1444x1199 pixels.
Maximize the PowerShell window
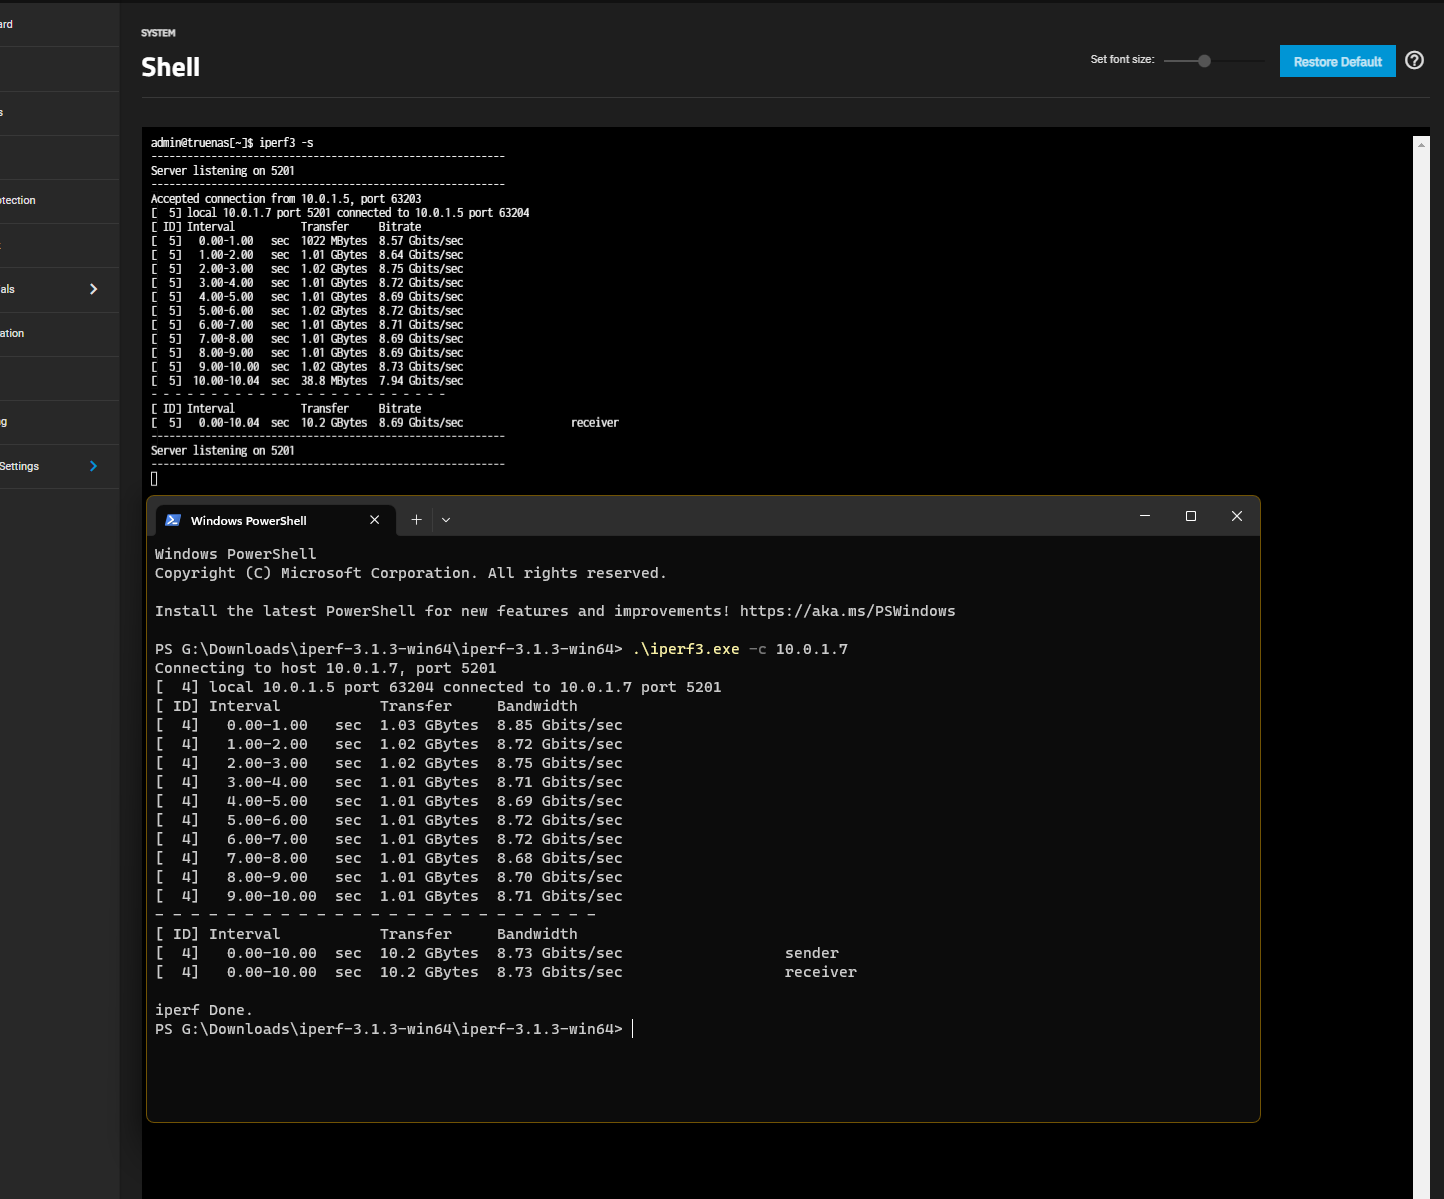[x=1191, y=516]
